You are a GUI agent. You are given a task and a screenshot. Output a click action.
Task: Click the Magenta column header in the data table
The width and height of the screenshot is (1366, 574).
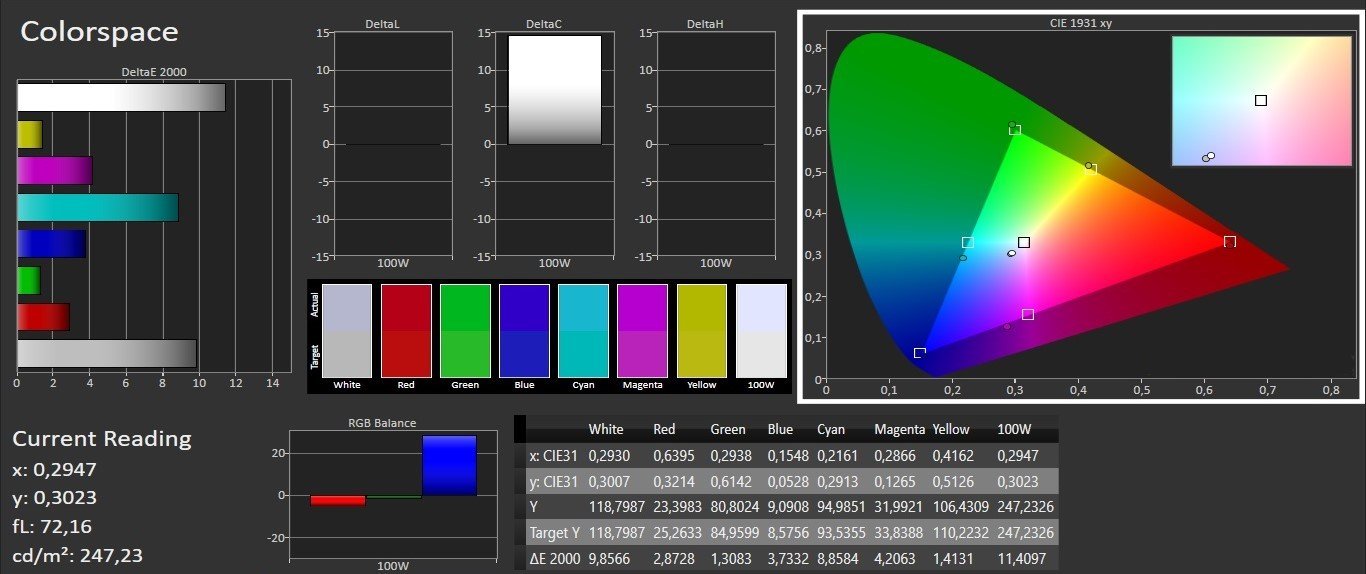(x=899, y=429)
